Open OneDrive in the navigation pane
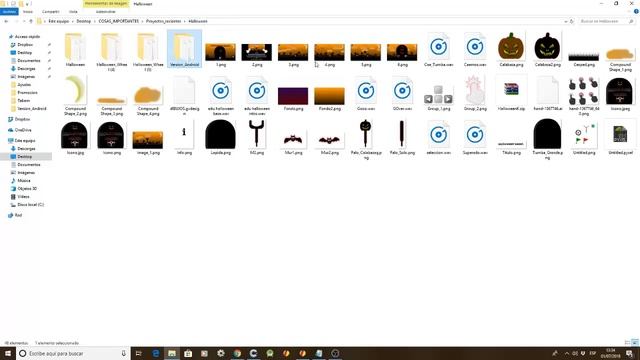This screenshot has width=640, height=360. tap(23, 130)
